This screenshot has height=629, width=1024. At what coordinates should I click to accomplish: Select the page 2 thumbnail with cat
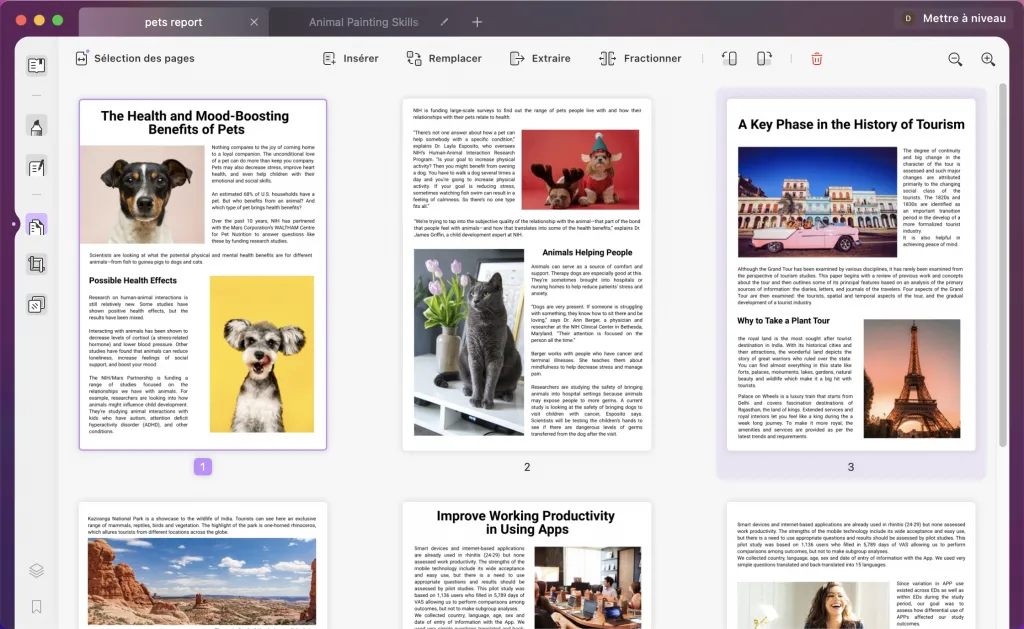(x=527, y=274)
